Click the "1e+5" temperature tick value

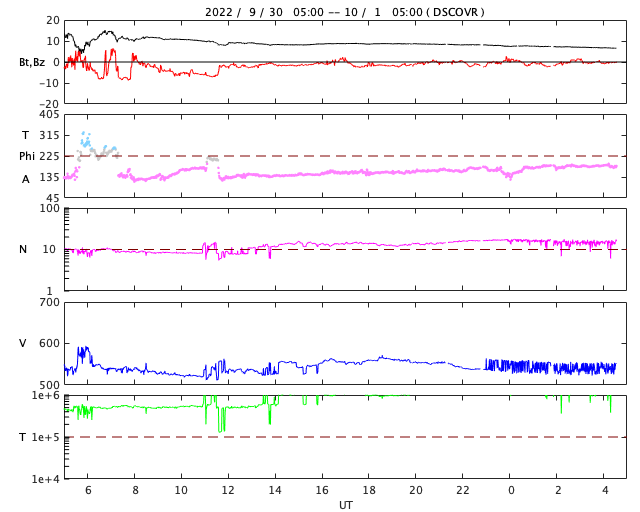pyautogui.click(x=46, y=437)
